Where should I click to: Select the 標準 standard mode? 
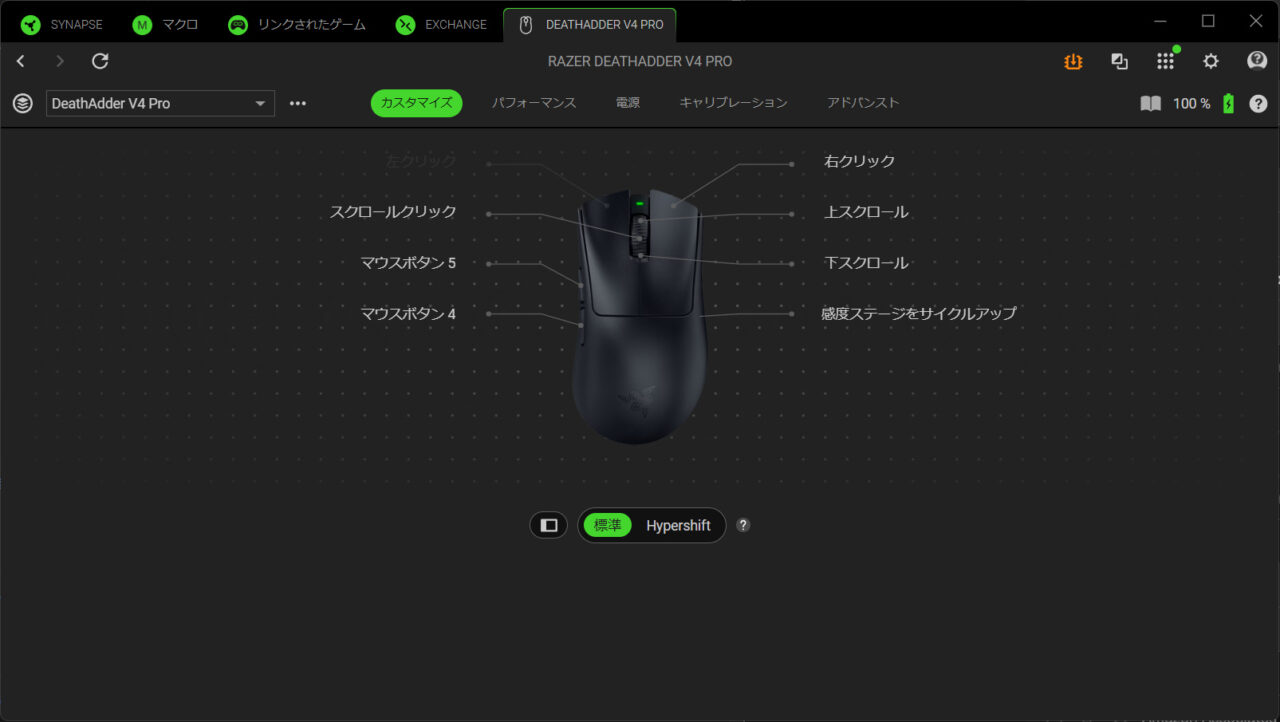[608, 525]
